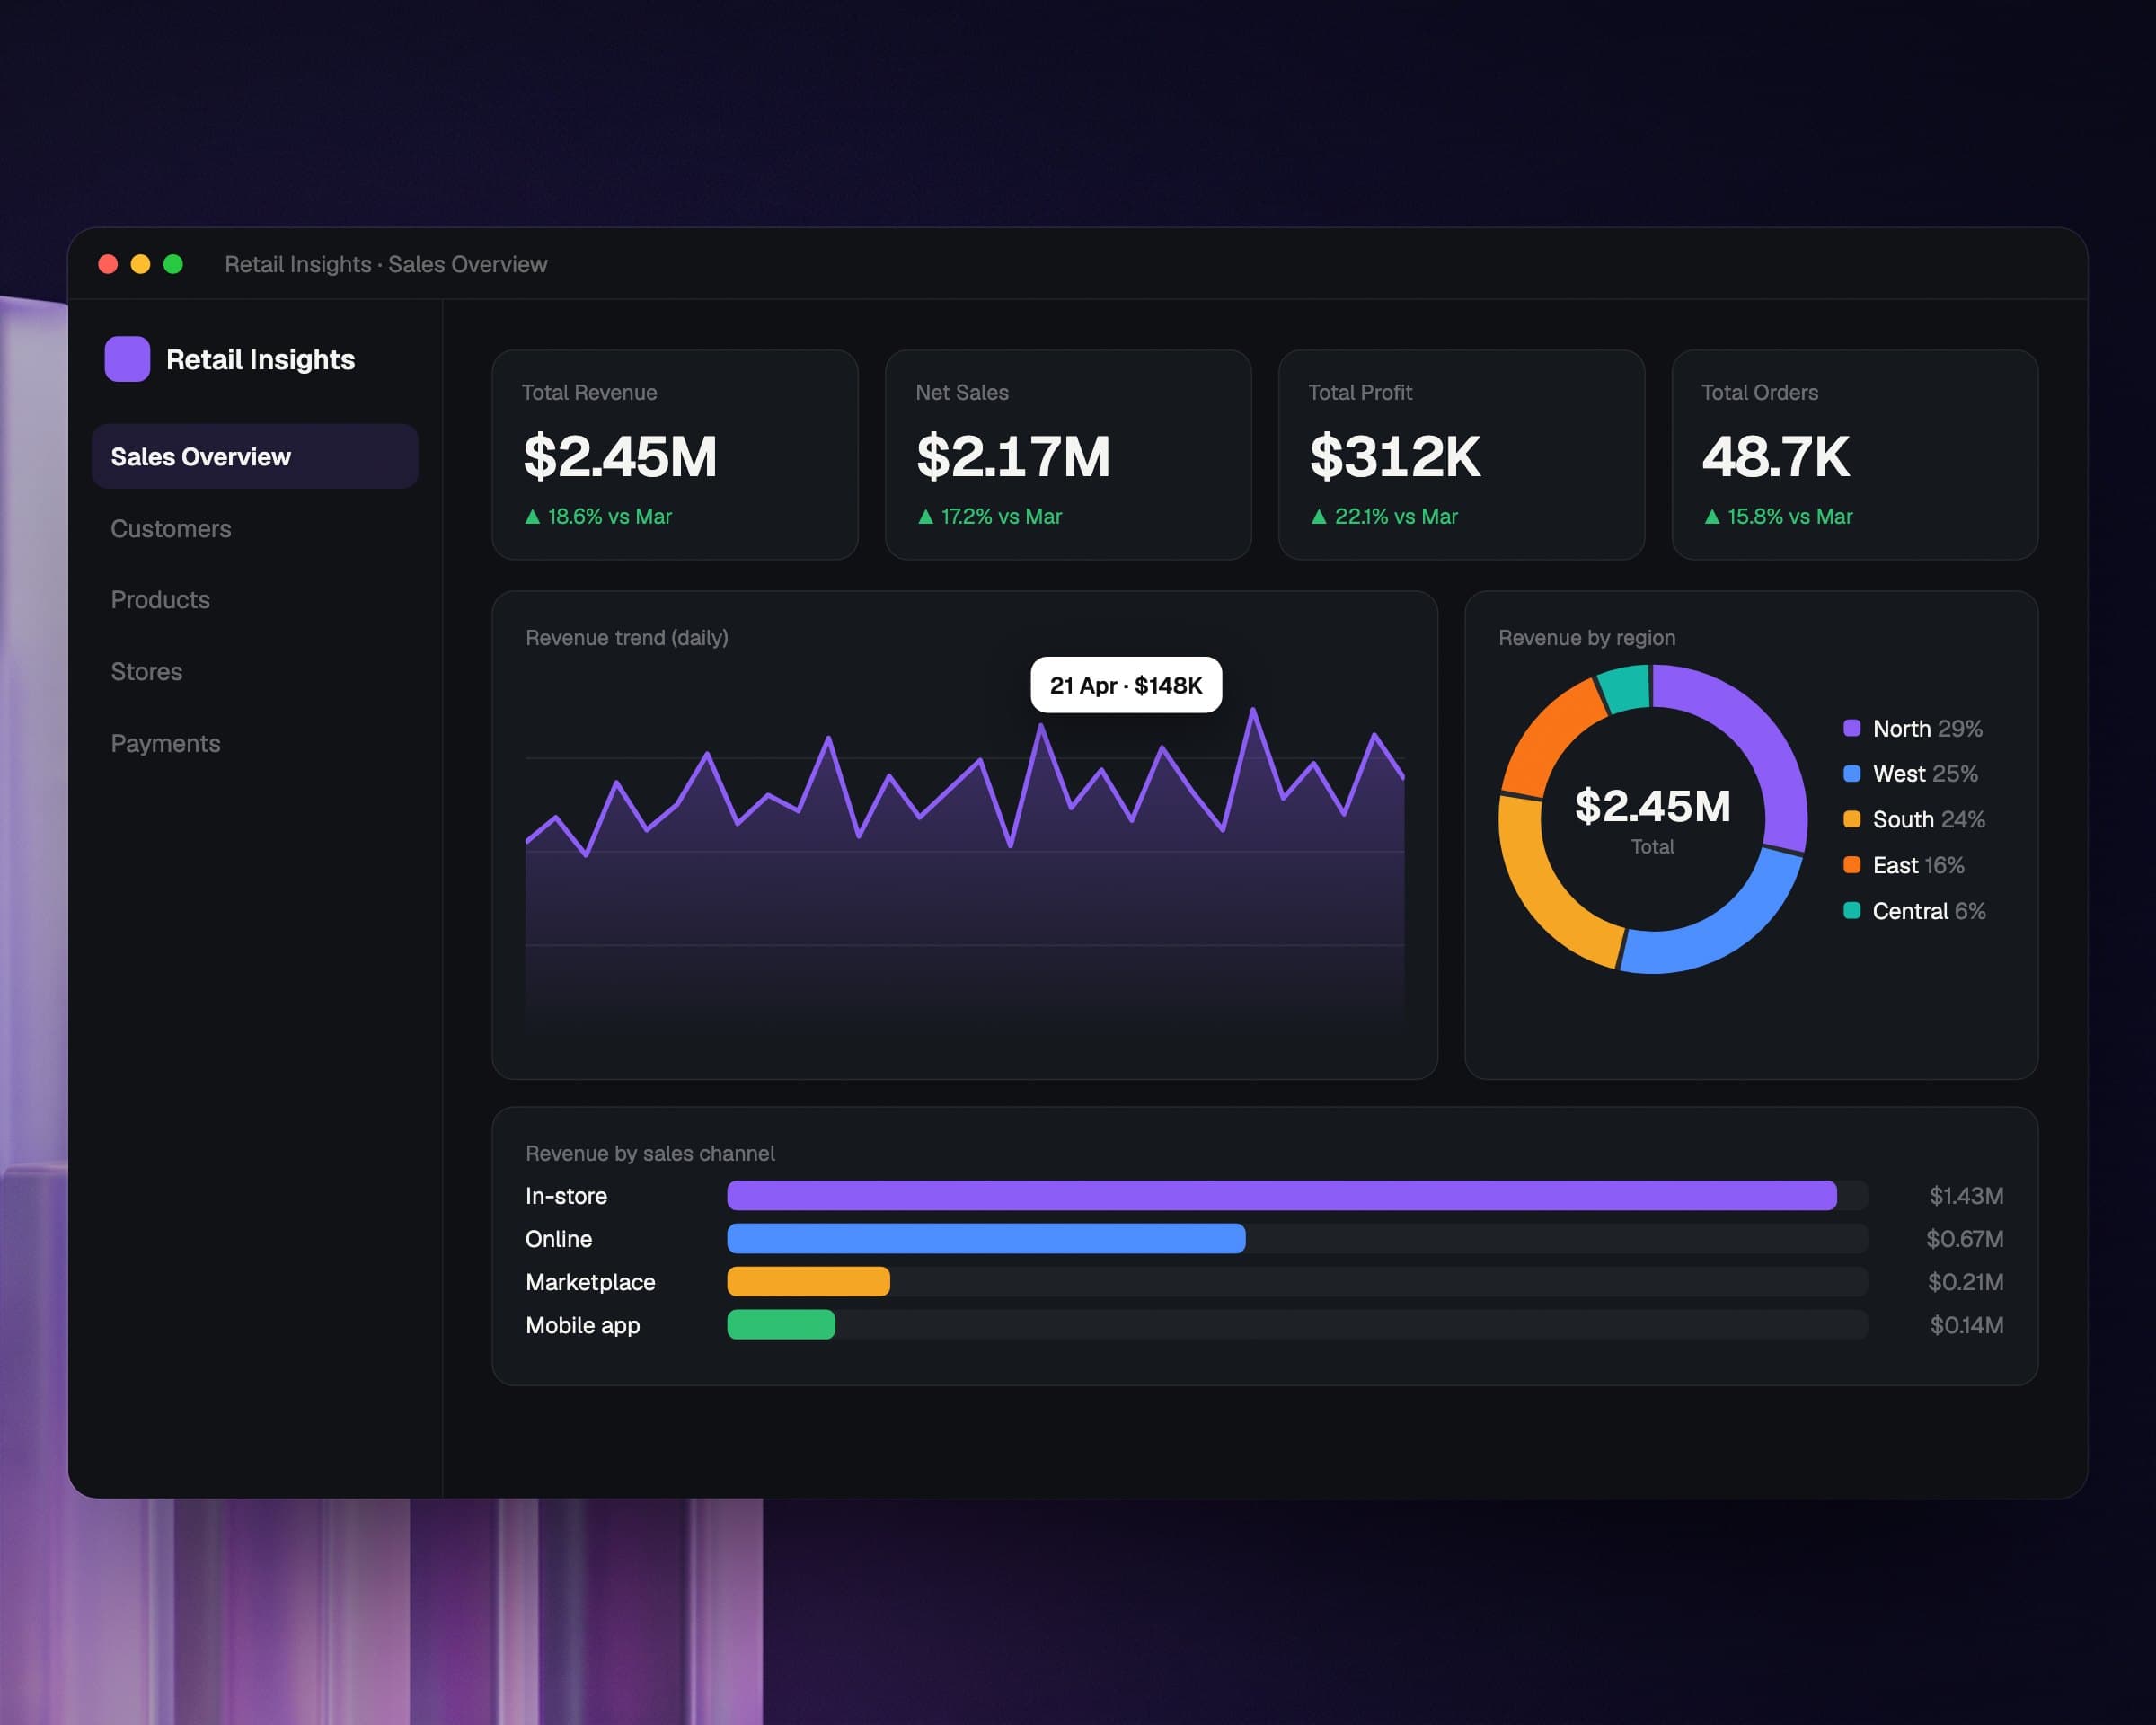The width and height of the screenshot is (2156, 1725).
Task: Open the Sales Overview sidebar item
Action: point(254,456)
